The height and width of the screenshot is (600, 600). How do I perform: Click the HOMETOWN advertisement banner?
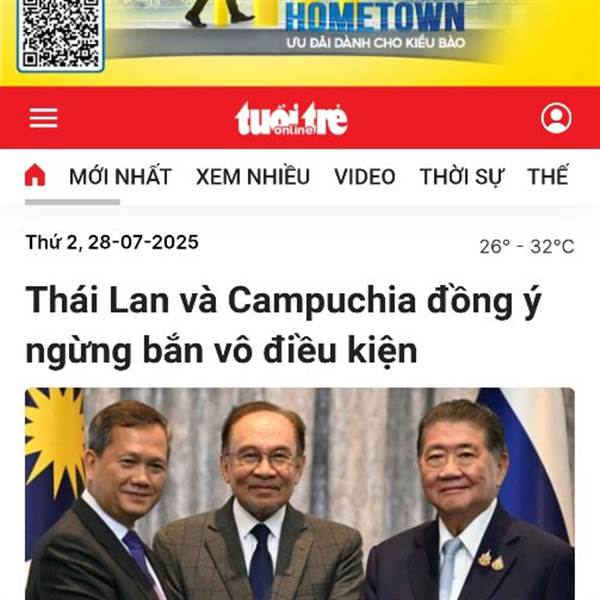(300, 43)
